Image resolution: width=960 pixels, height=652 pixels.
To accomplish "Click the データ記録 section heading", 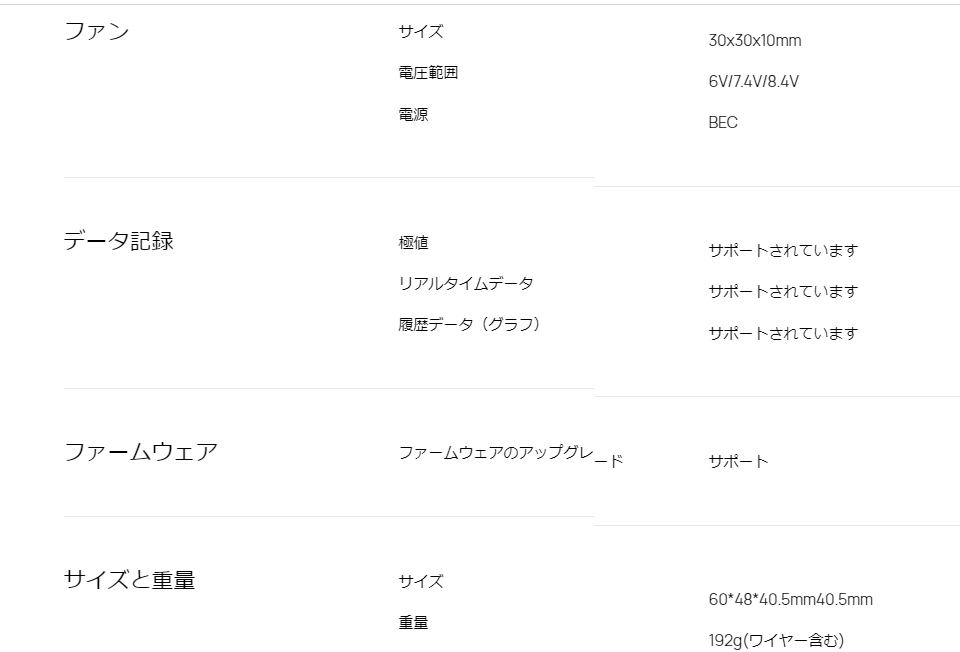I will 119,241.
